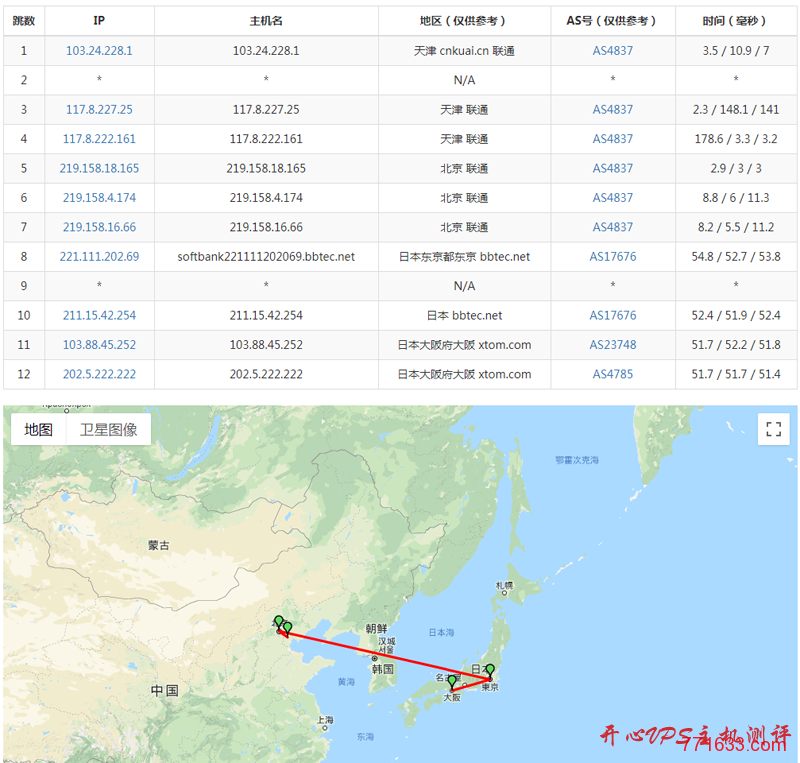Open the IP link 211.15.42.254

pyautogui.click(x=99, y=315)
